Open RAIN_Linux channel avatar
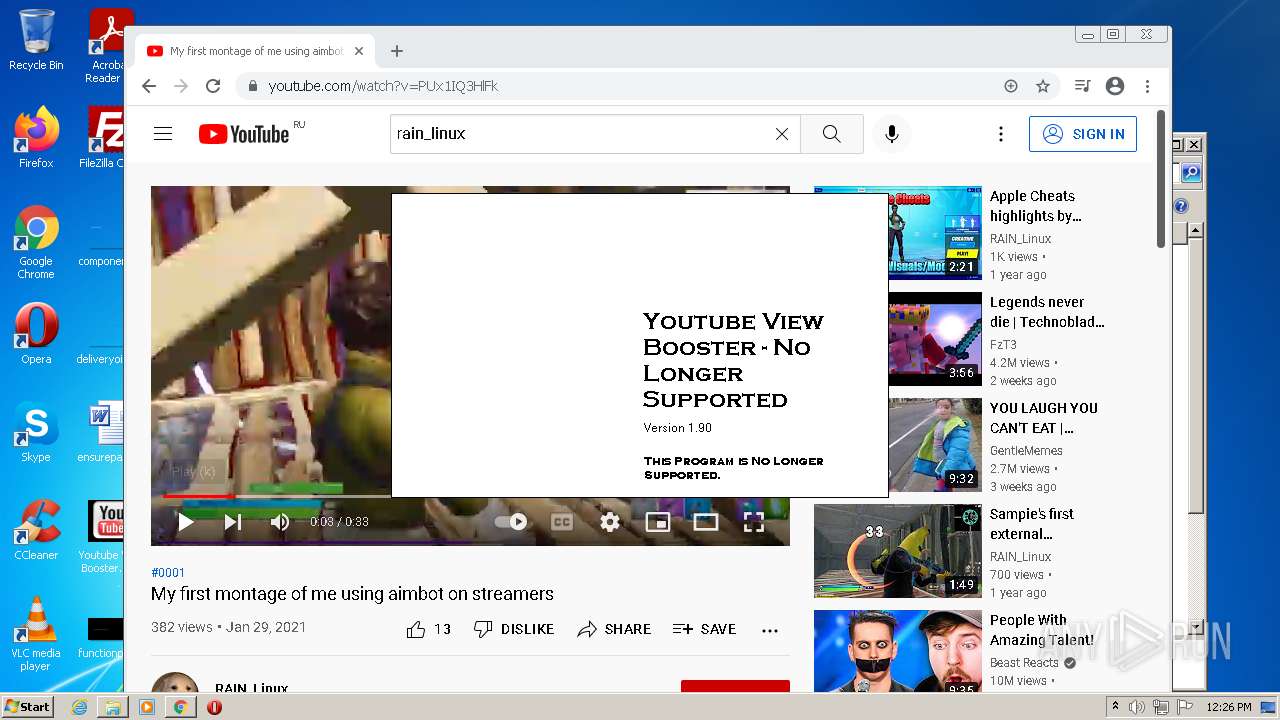 [x=175, y=683]
